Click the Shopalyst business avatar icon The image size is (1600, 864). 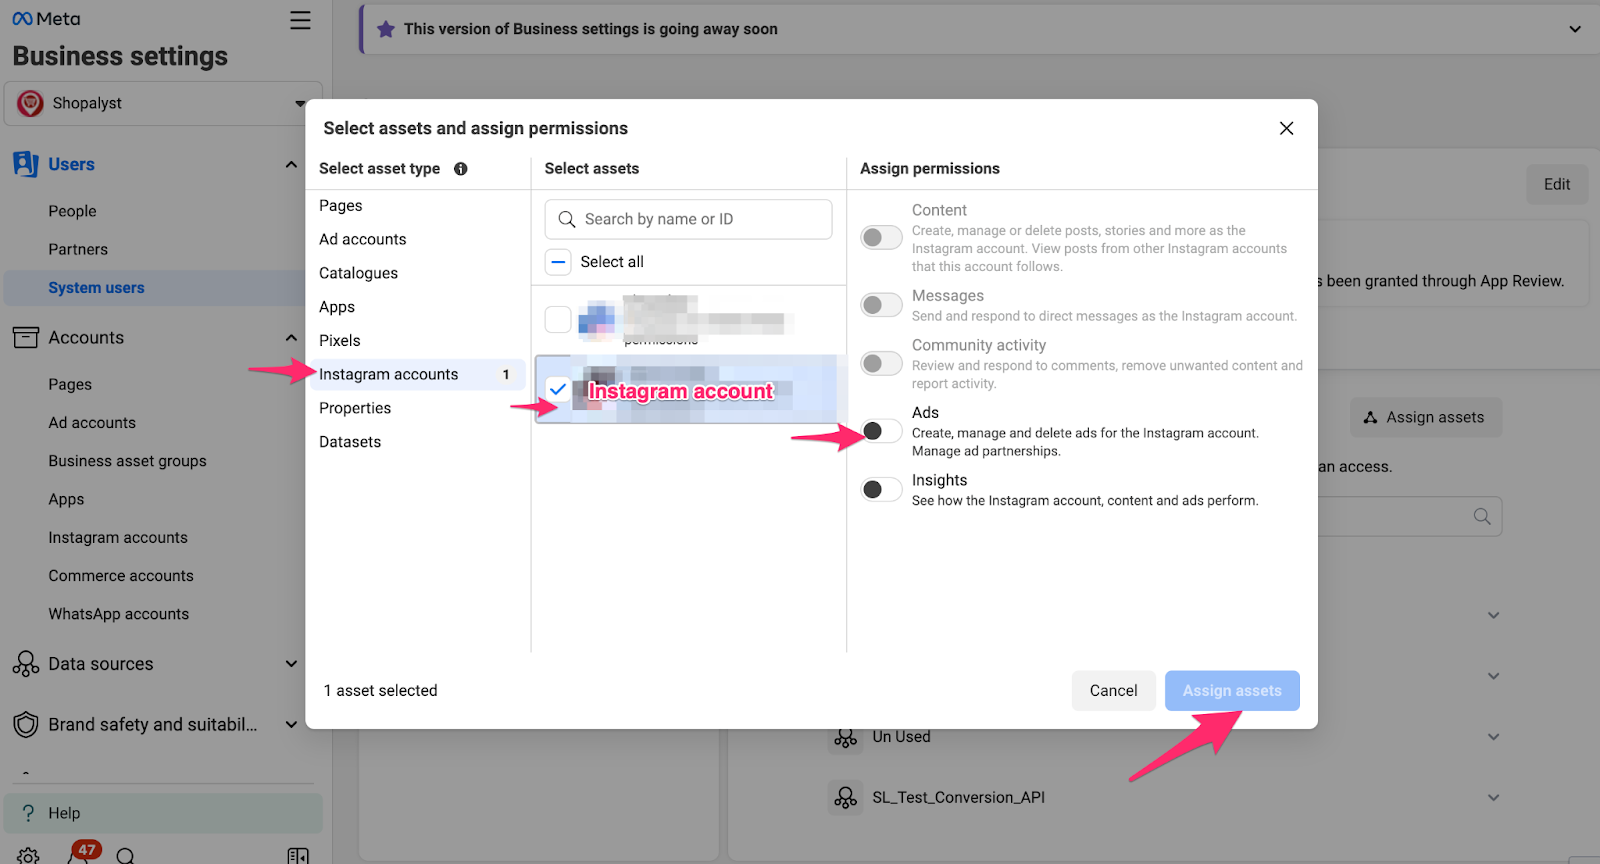click(30, 103)
